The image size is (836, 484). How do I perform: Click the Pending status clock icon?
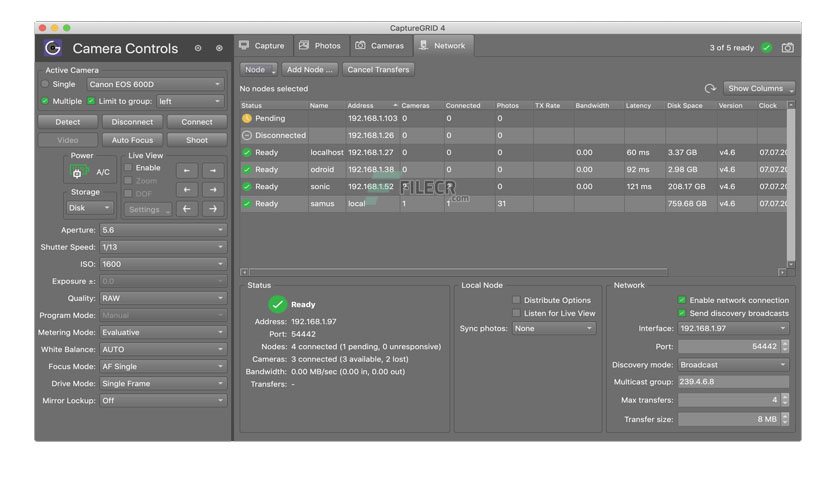(246, 118)
